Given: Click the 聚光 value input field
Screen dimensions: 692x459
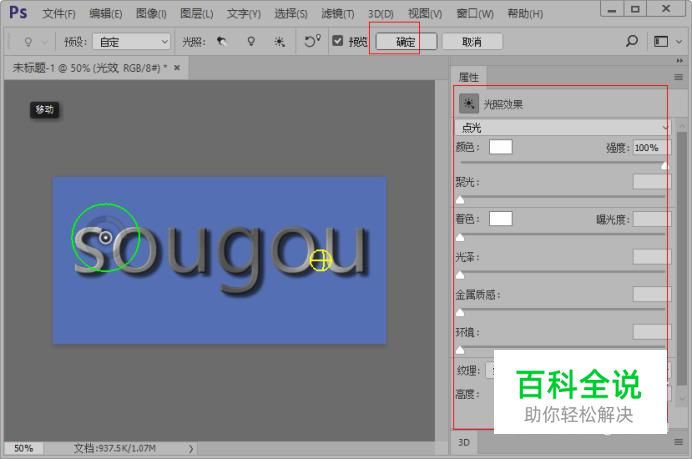Looking at the screenshot, I should point(651,181).
